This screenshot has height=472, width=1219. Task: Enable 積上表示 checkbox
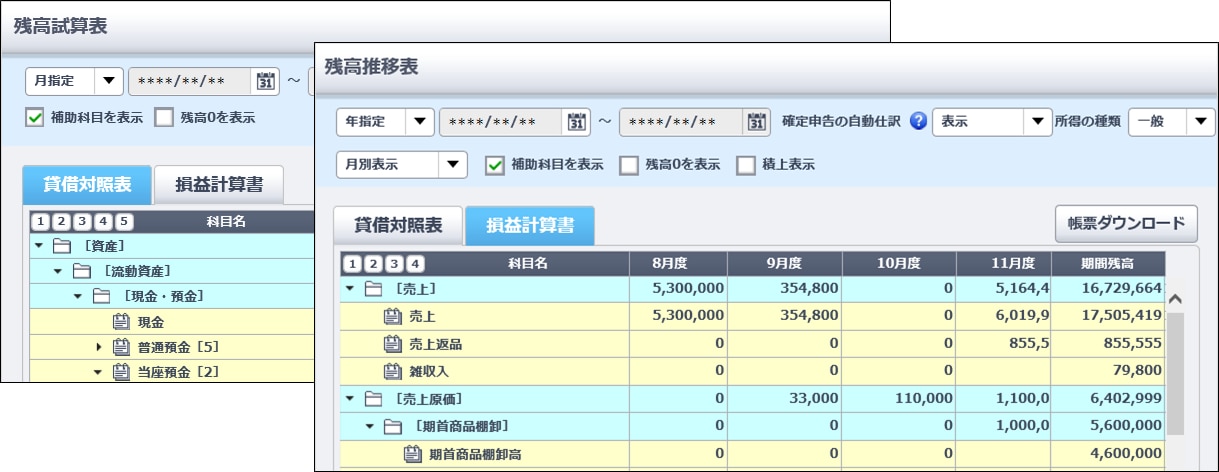point(745,165)
